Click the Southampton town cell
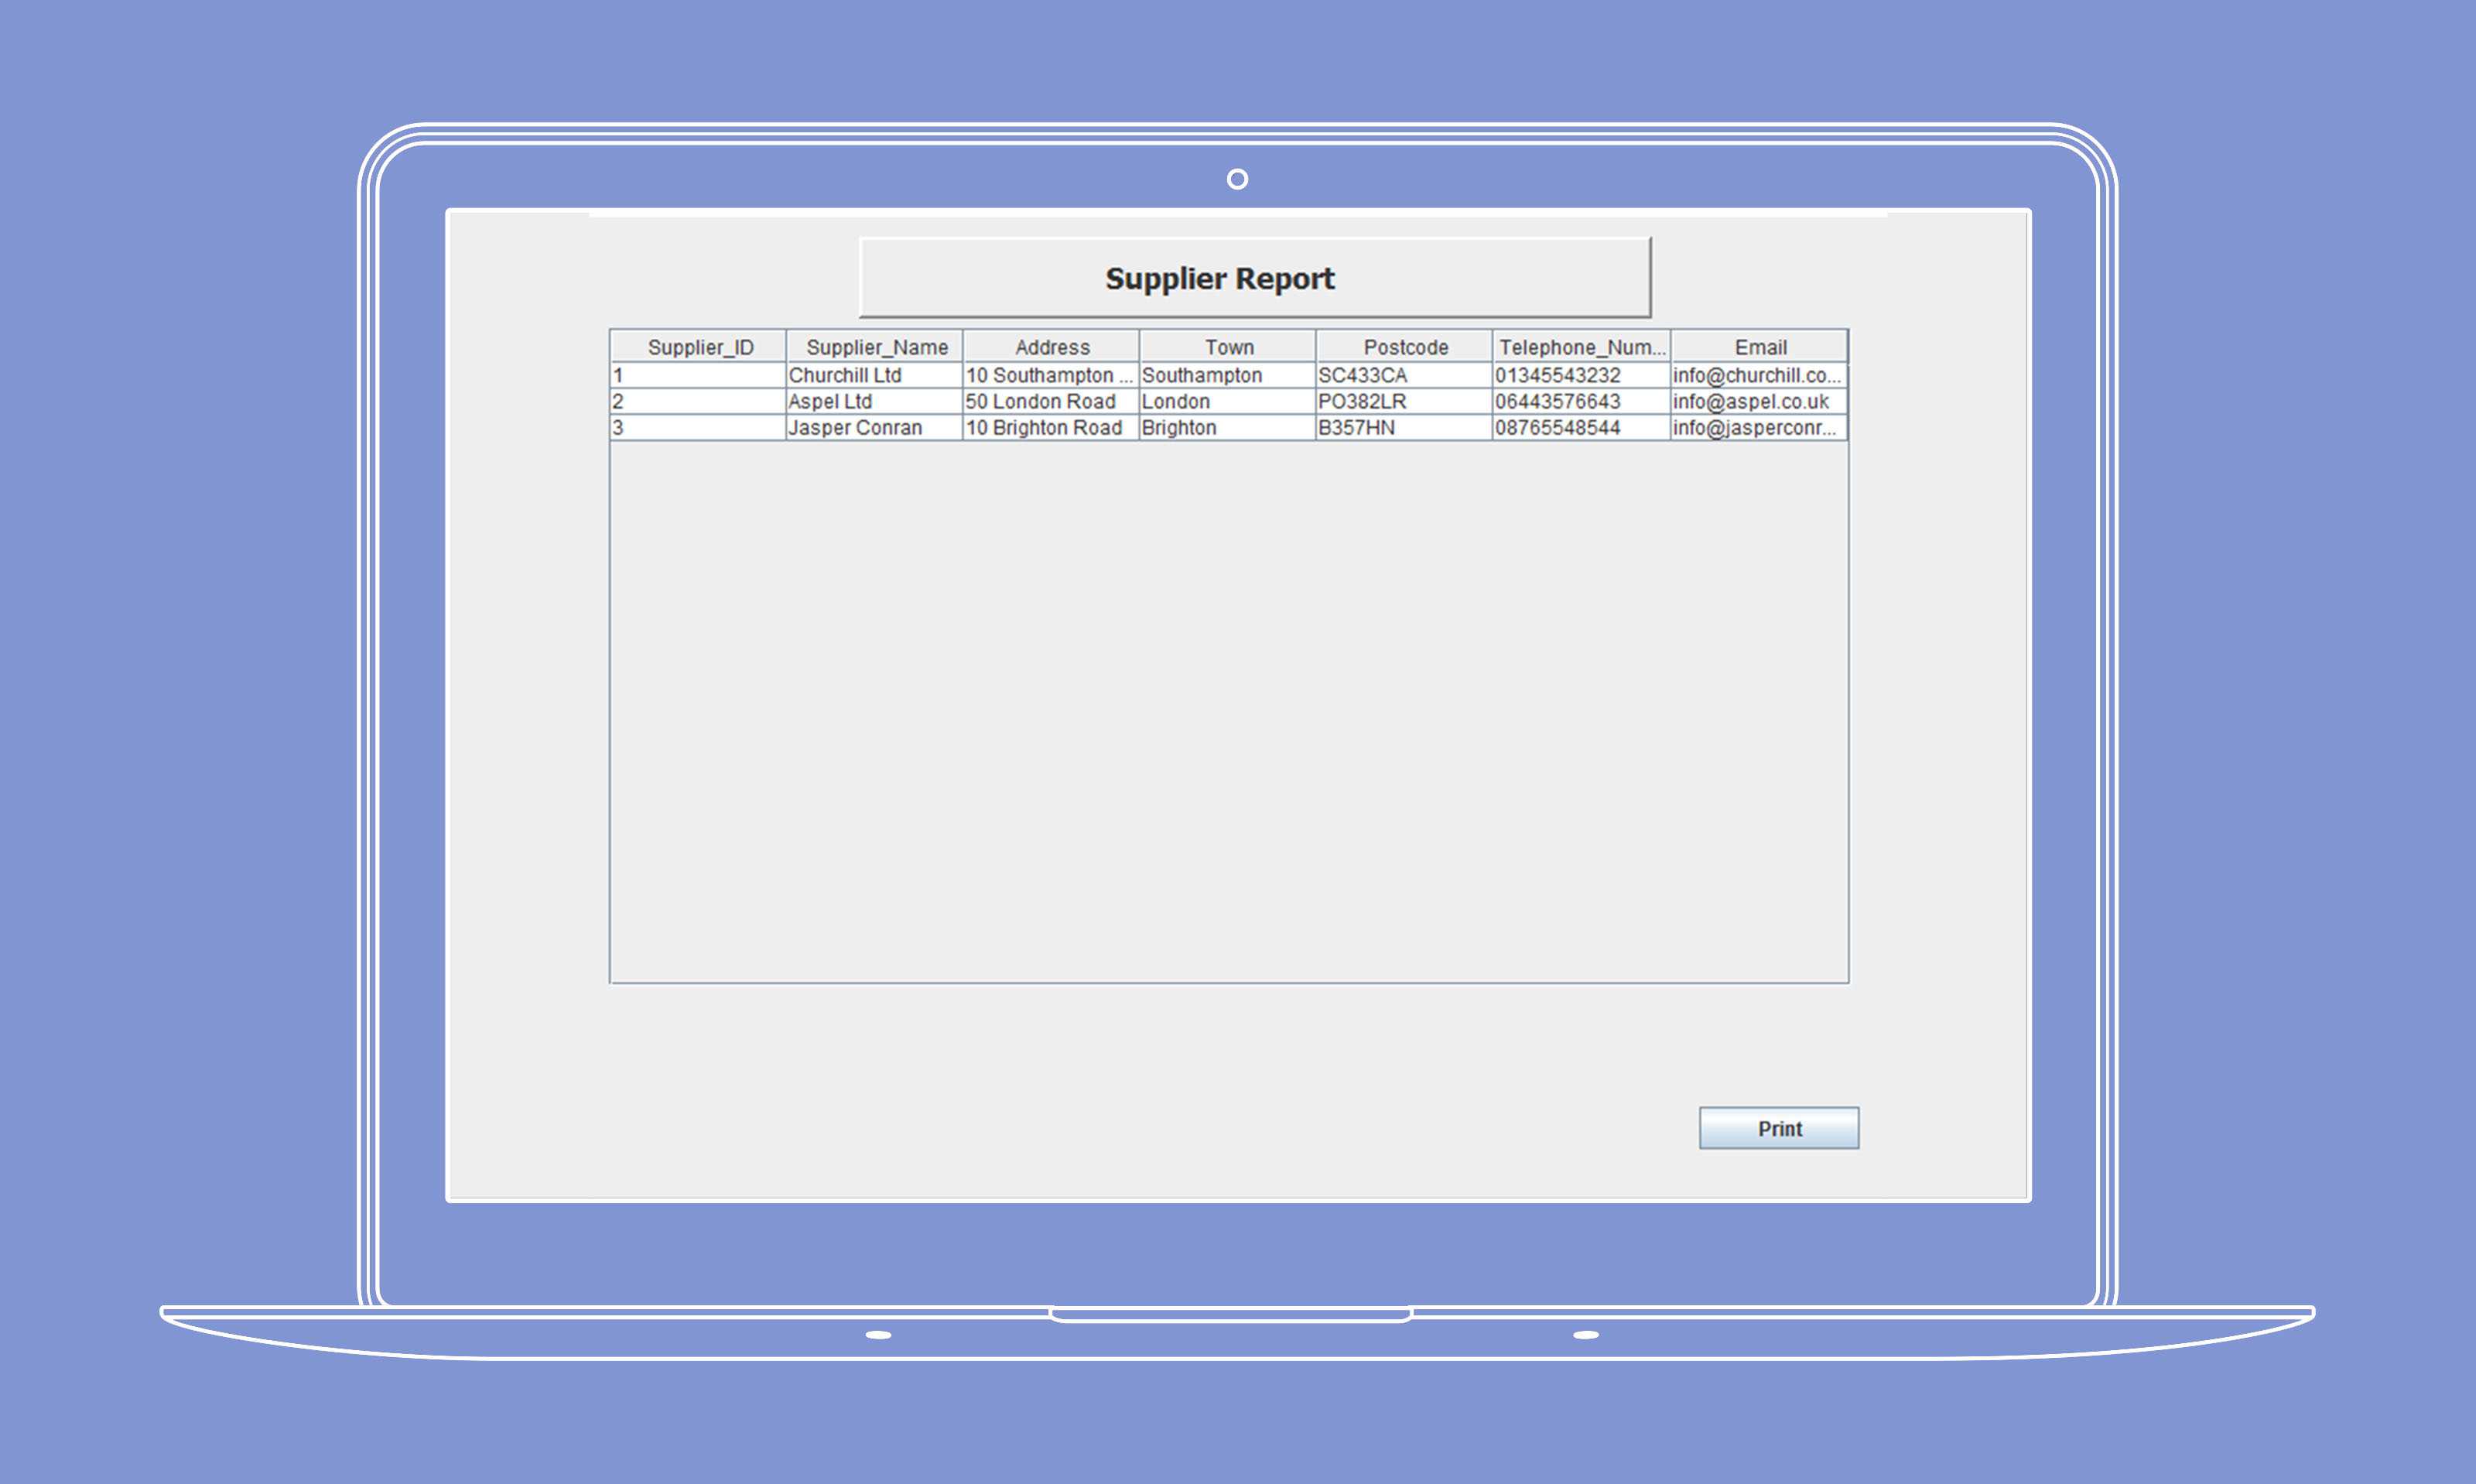This screenshot has height=1484, width=2476. tap(1228, 375)
